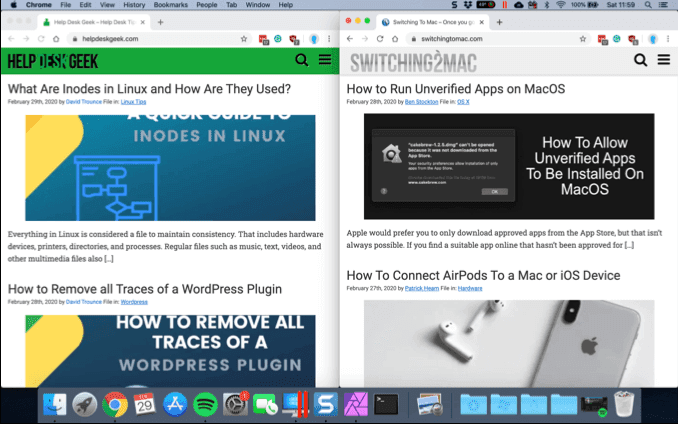Expand the Switching2Mac hamburger menu
Screen dimensions: 678x424
[664, 59]
